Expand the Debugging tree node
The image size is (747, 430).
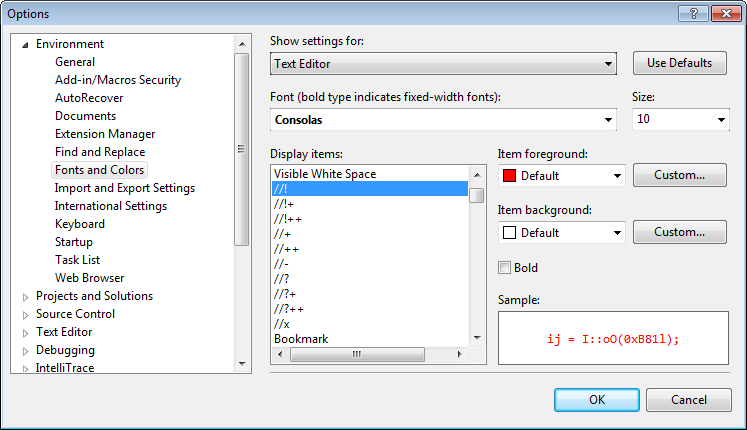point(26,350)
